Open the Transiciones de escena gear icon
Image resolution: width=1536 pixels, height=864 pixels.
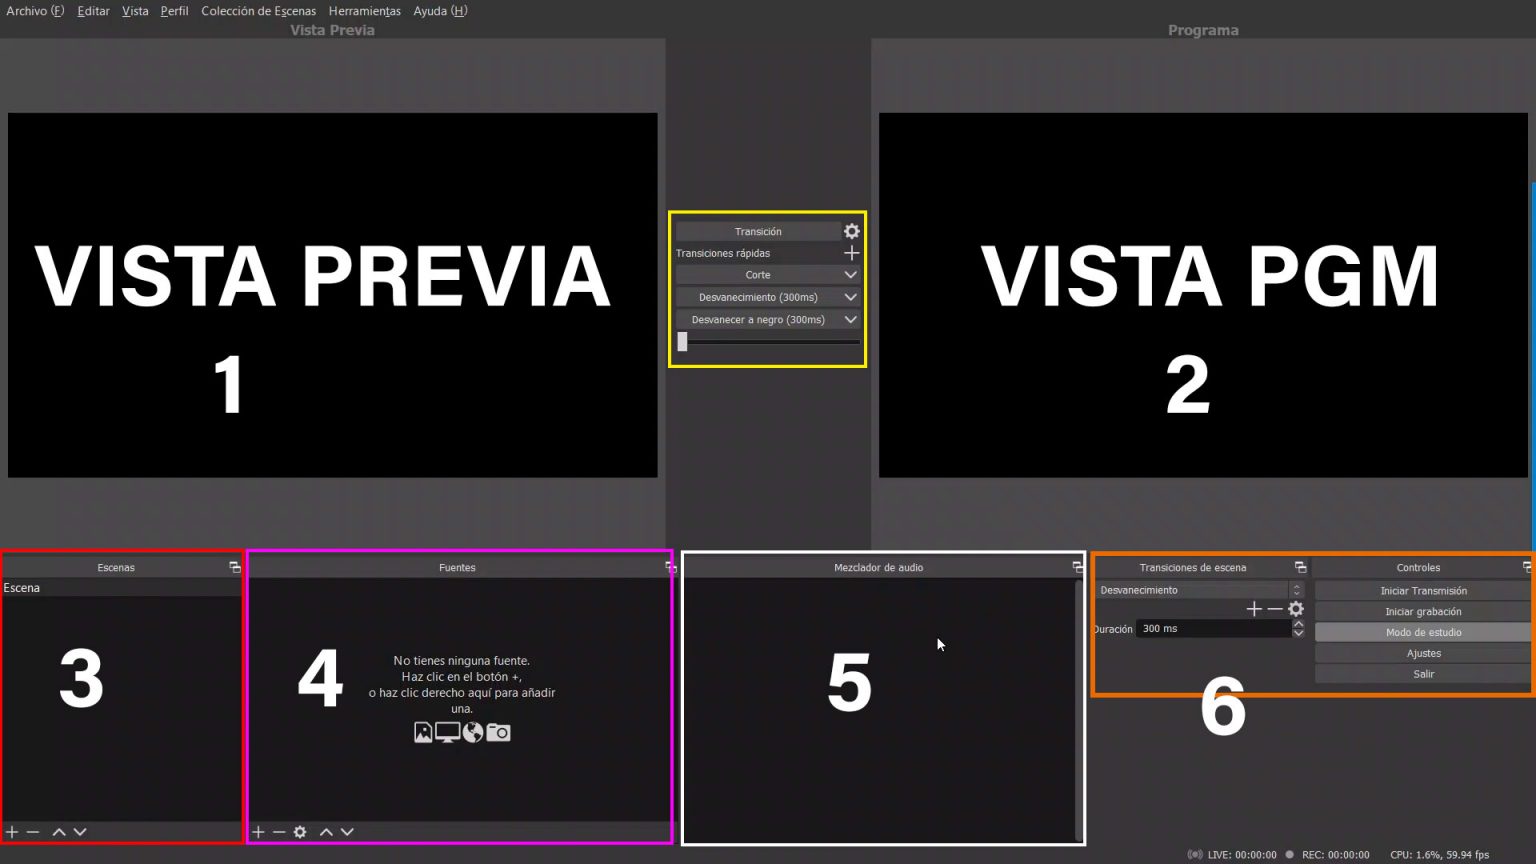coord(1296,608)
